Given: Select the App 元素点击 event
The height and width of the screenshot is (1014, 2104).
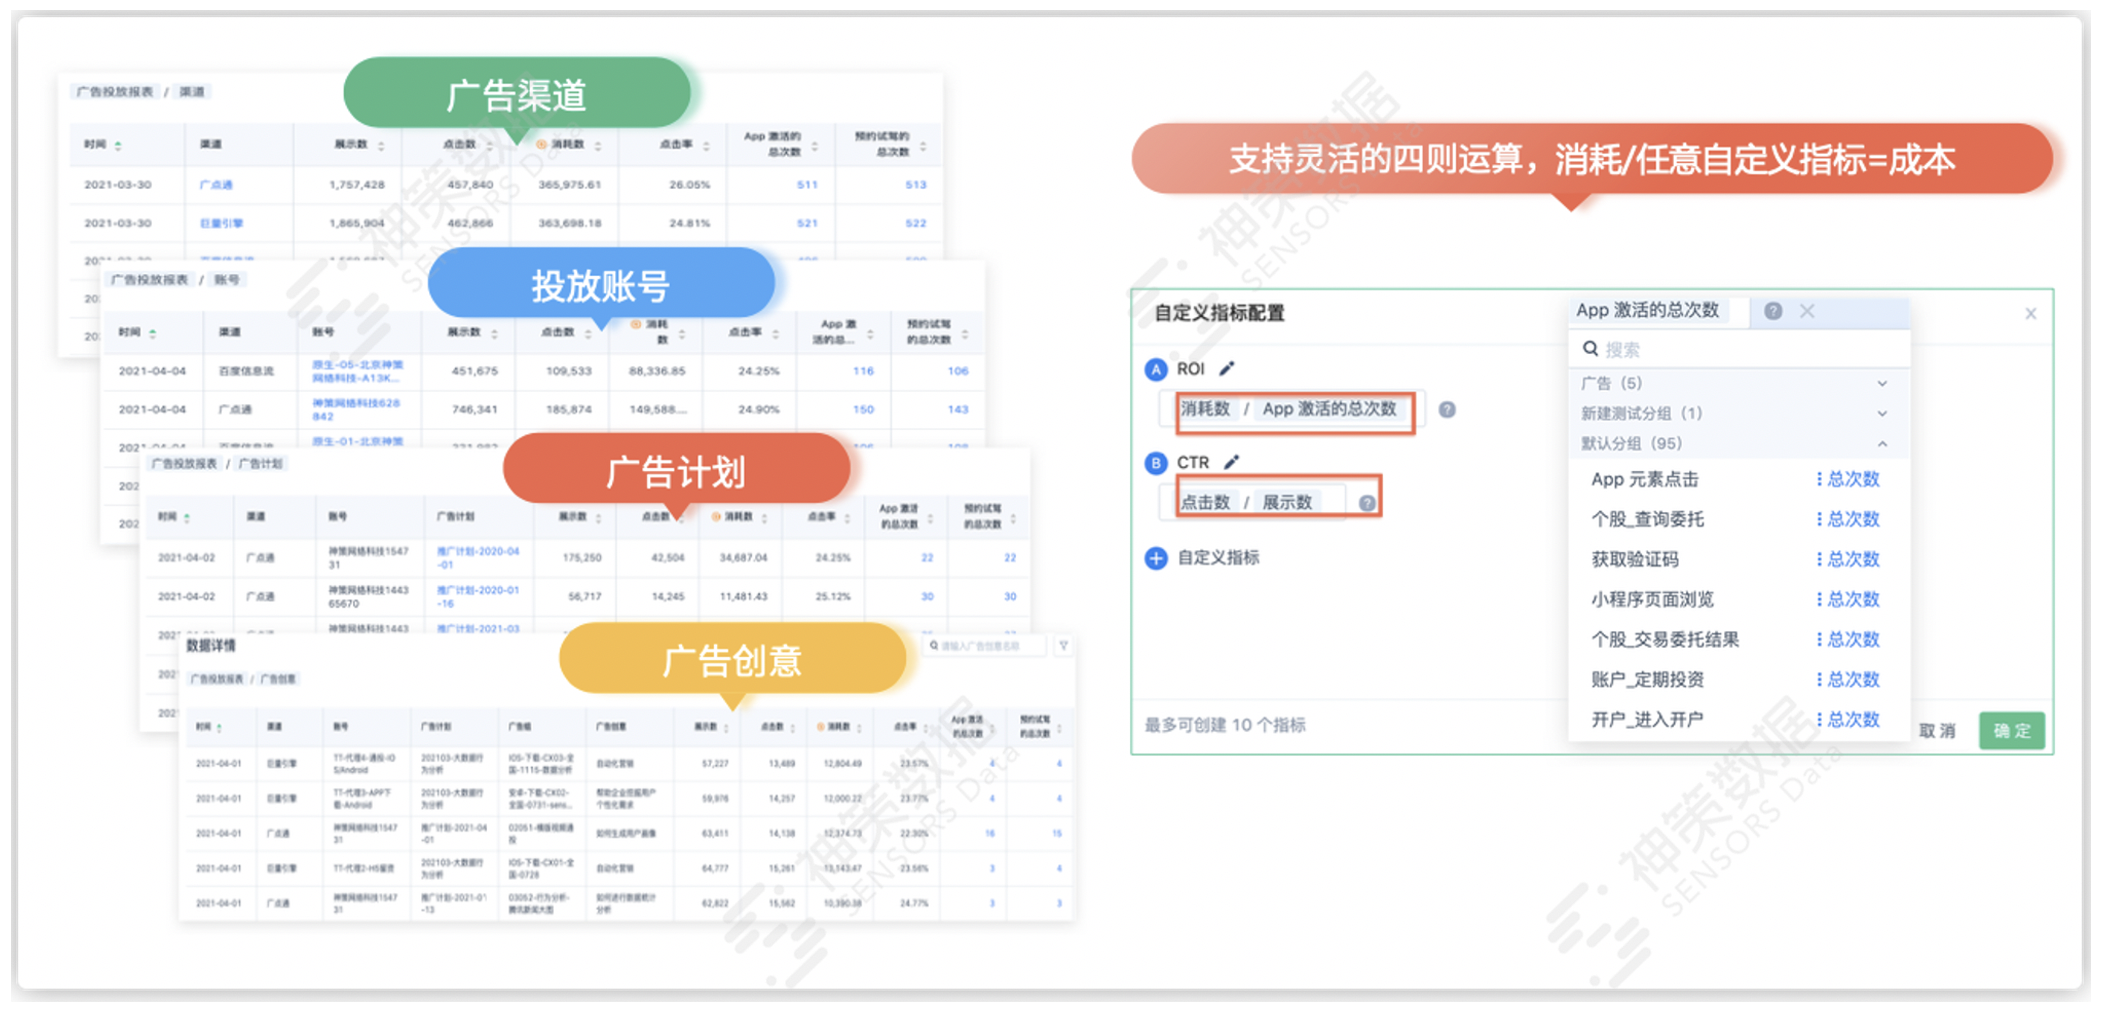Looking at the screenshot, I should [1645, 480].
